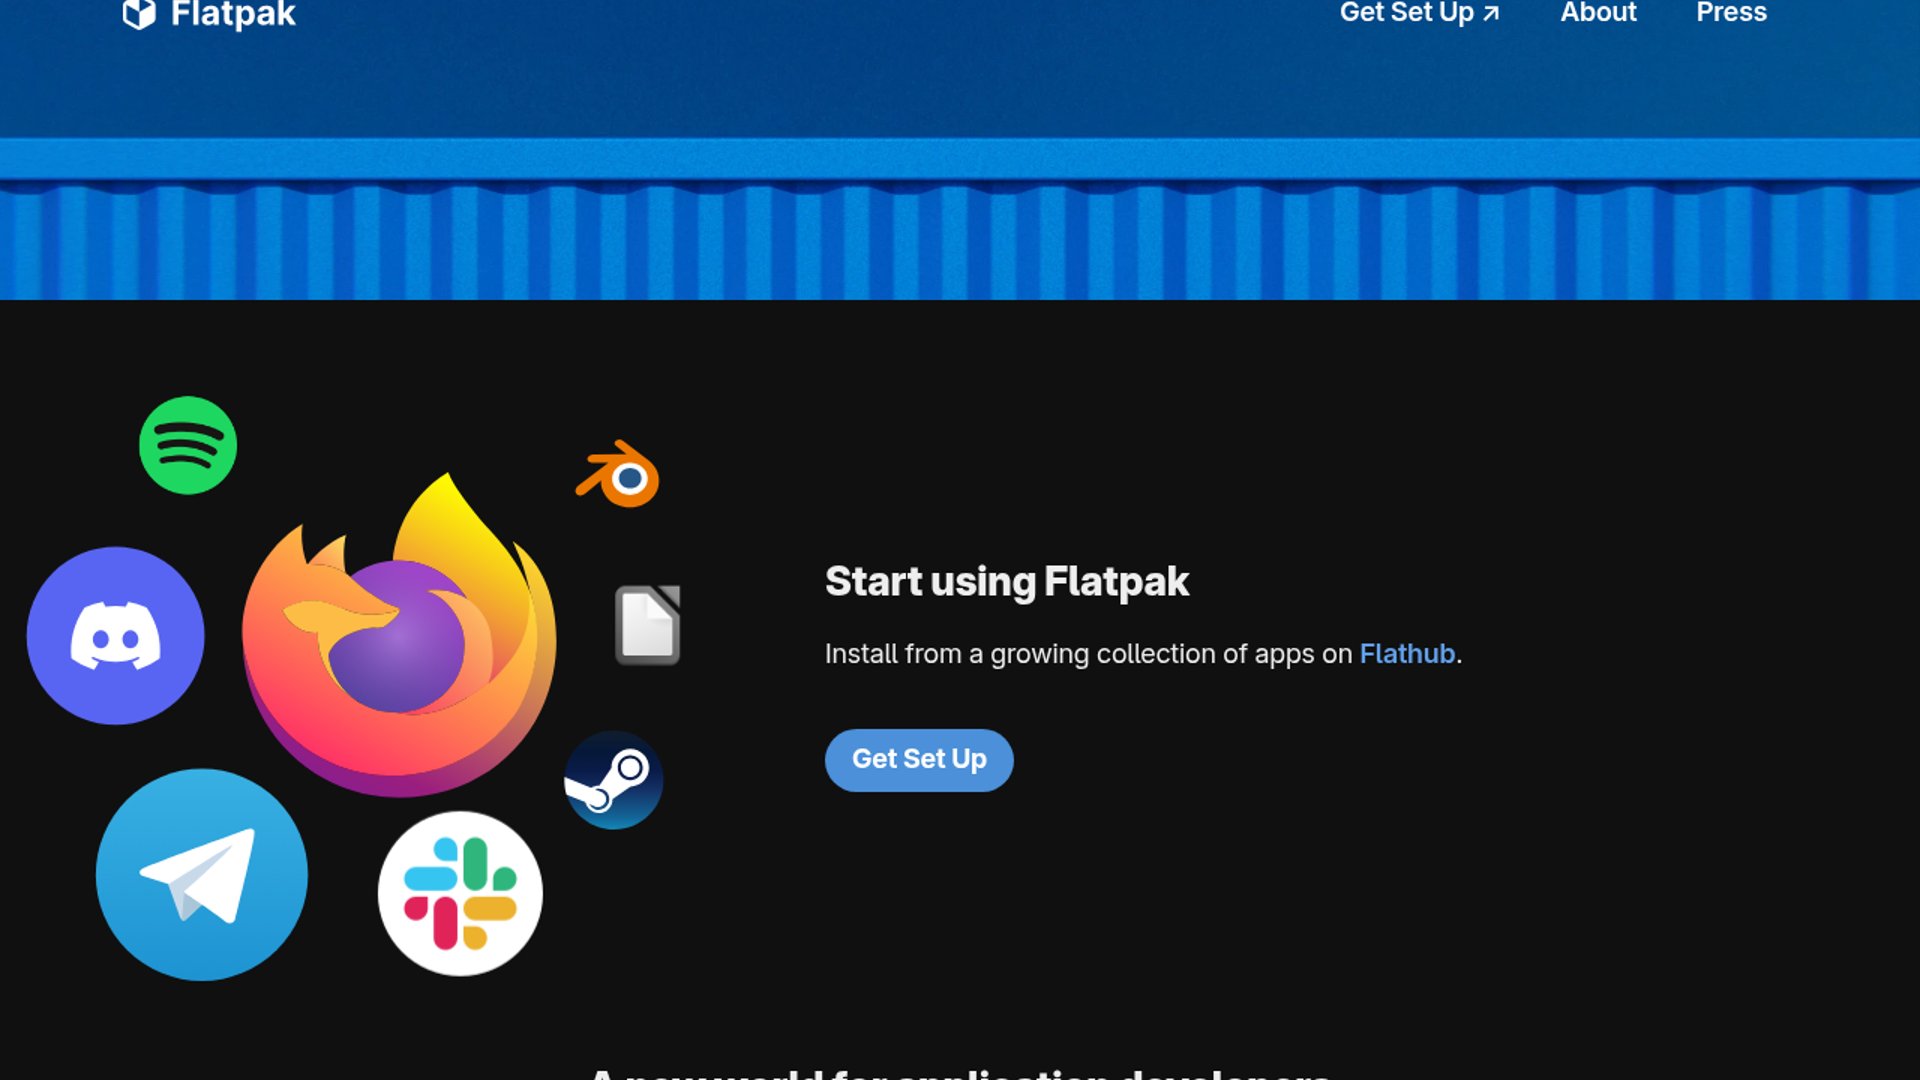This screenshot has height=1080, width=1920.
Task: Click the Discord app icon
Action: click(115, 636)
